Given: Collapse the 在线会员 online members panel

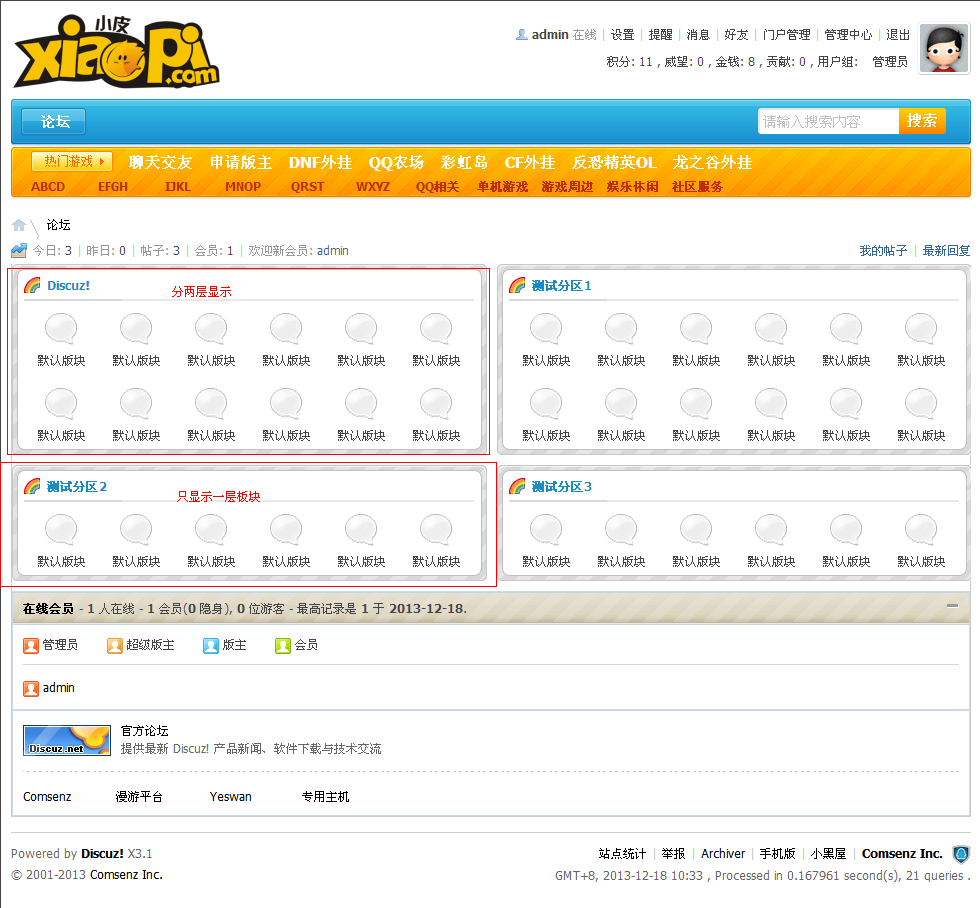Looking at the screenshot, I should point(952,606).
